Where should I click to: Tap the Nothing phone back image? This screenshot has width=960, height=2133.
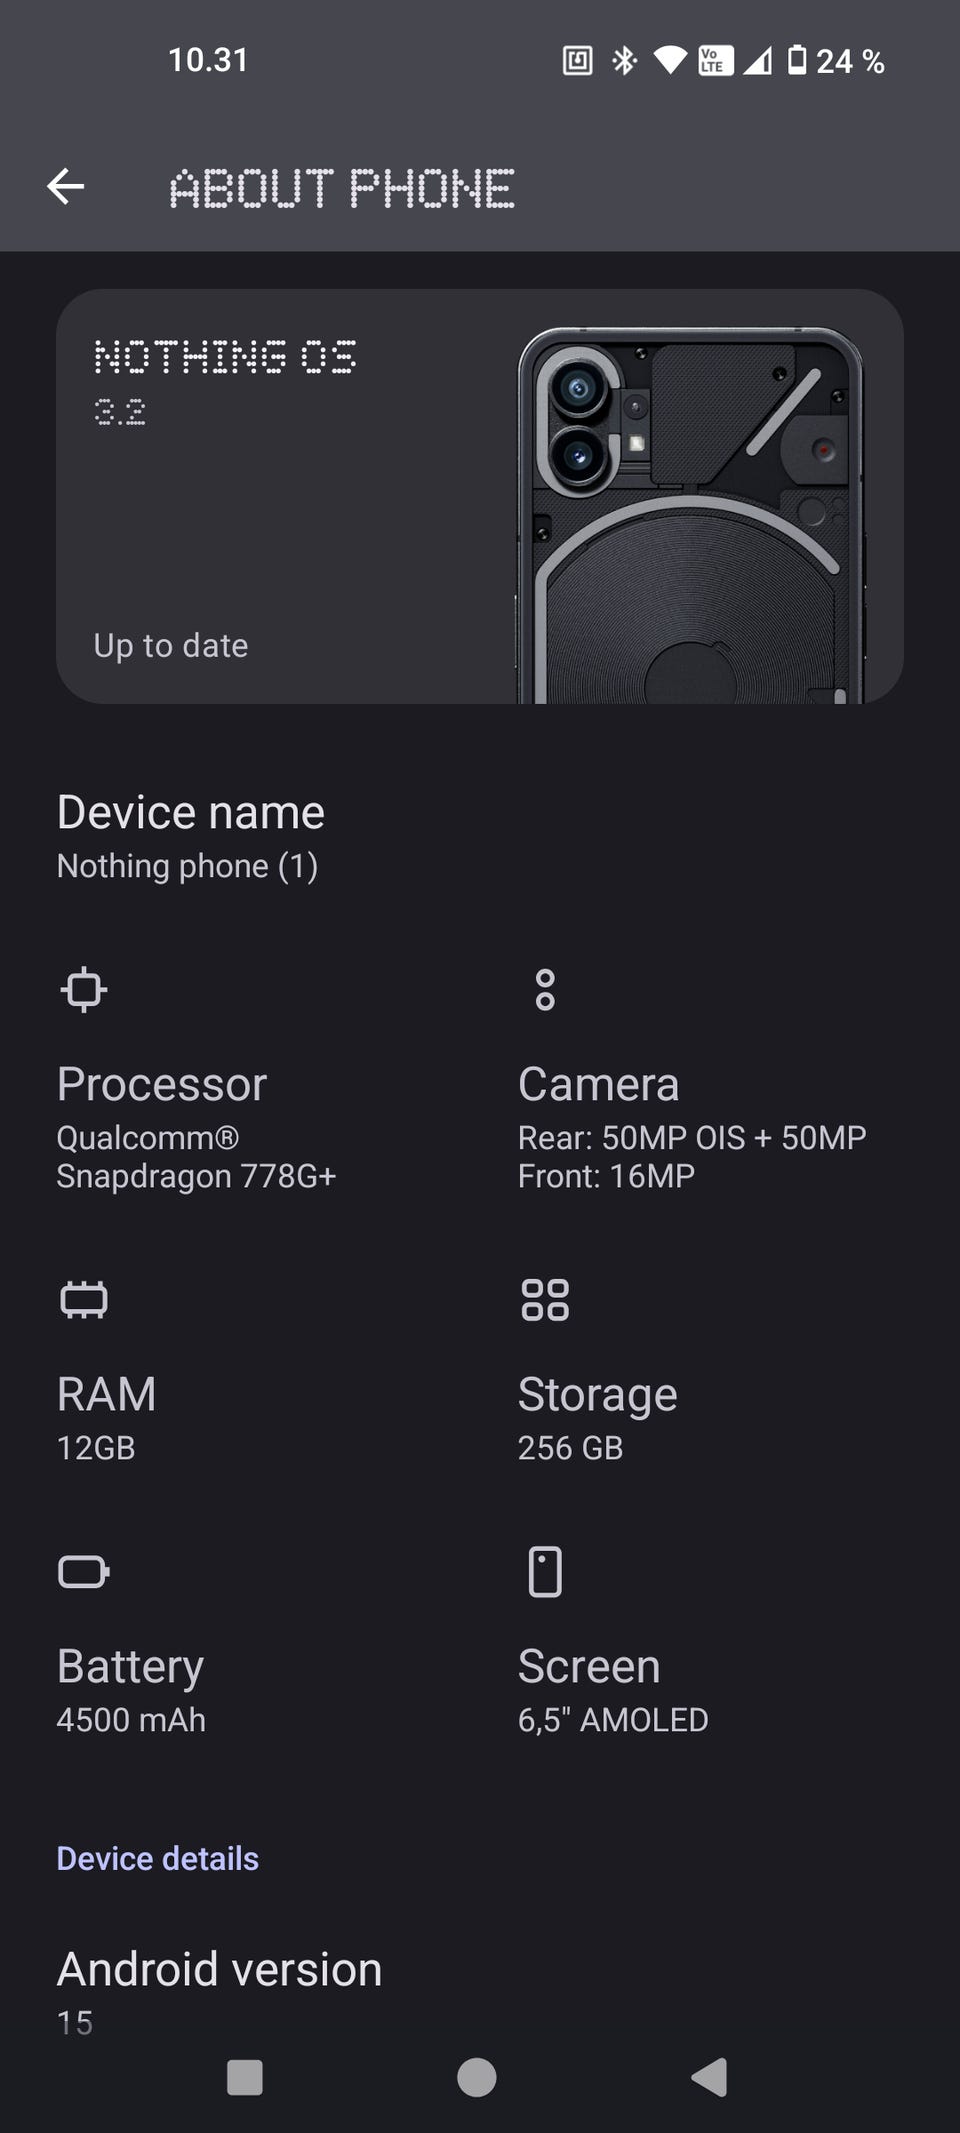pyautogui.click(x=690, y=515)
